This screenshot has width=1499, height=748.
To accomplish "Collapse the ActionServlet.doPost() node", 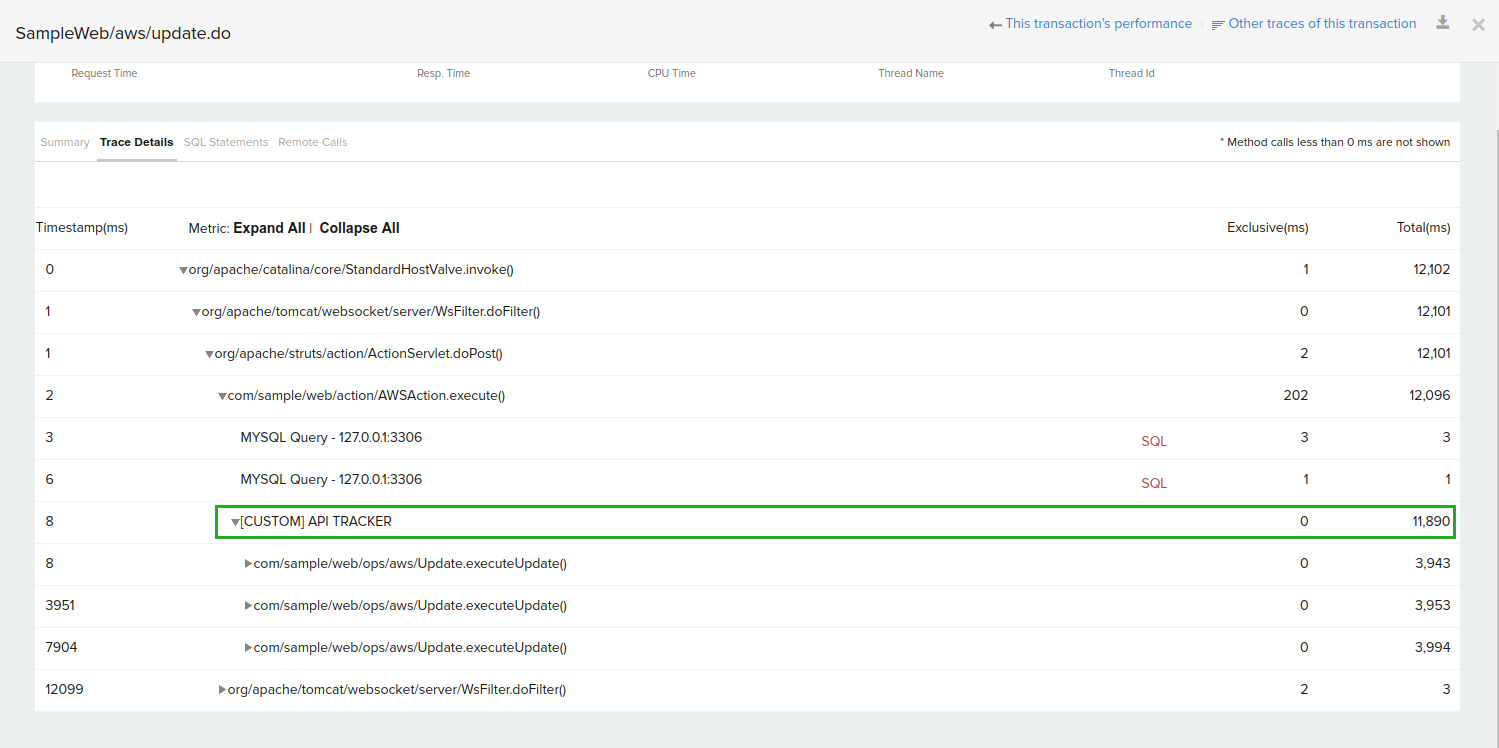I will pyautogui.click(x=209, y=354).
